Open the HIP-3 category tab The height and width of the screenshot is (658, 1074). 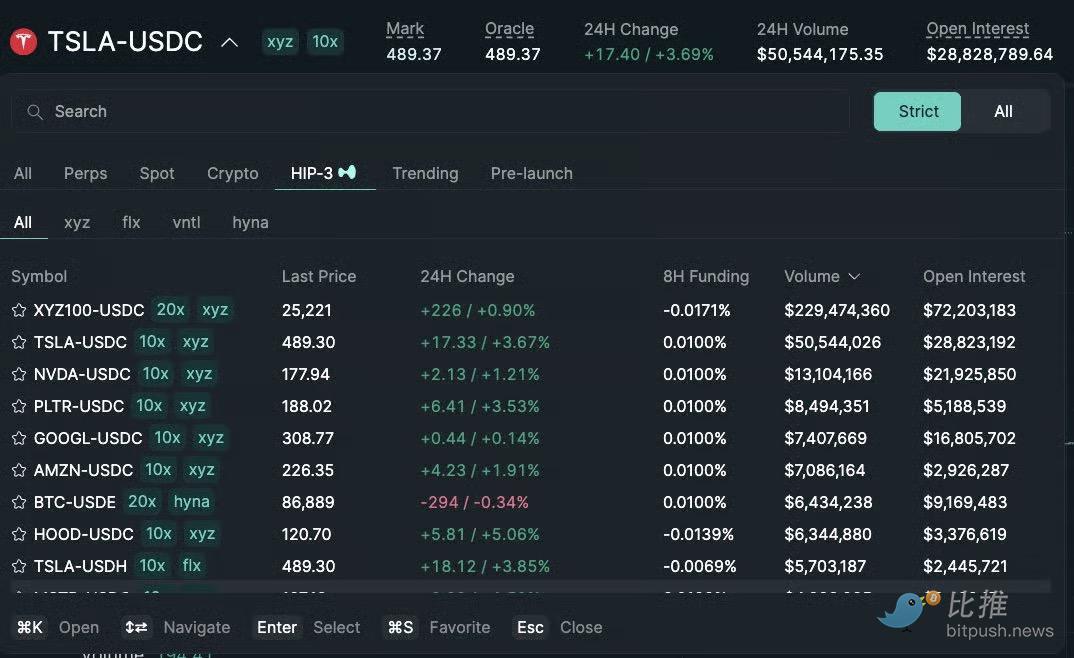323,173
